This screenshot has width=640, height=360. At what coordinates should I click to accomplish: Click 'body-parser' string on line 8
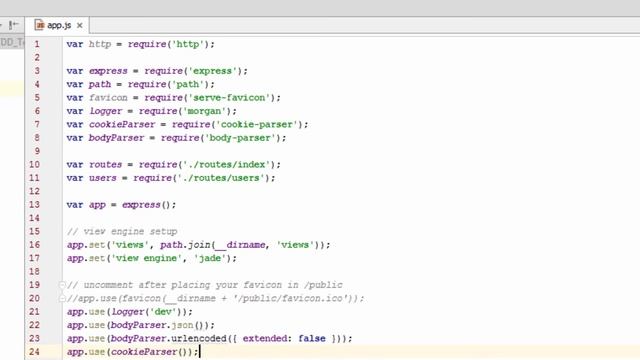[x=240, y=138]
